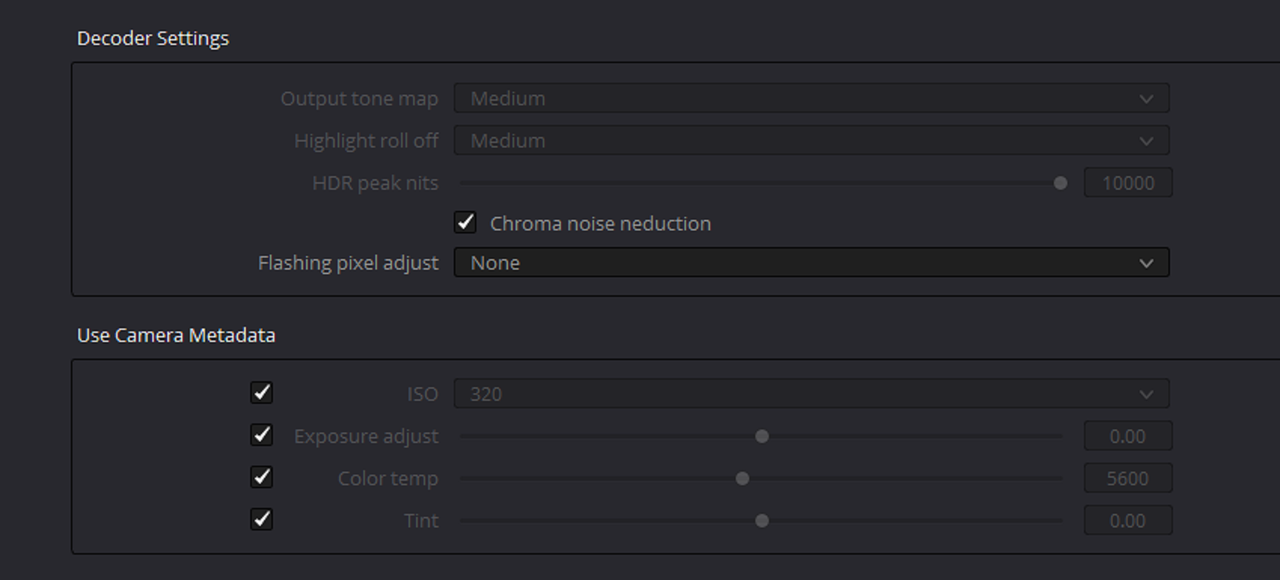Uncheck the Exposure adjust metadata checkbox
The height and width of the screenshot is (580, 1280).
[x=261, y=435]
